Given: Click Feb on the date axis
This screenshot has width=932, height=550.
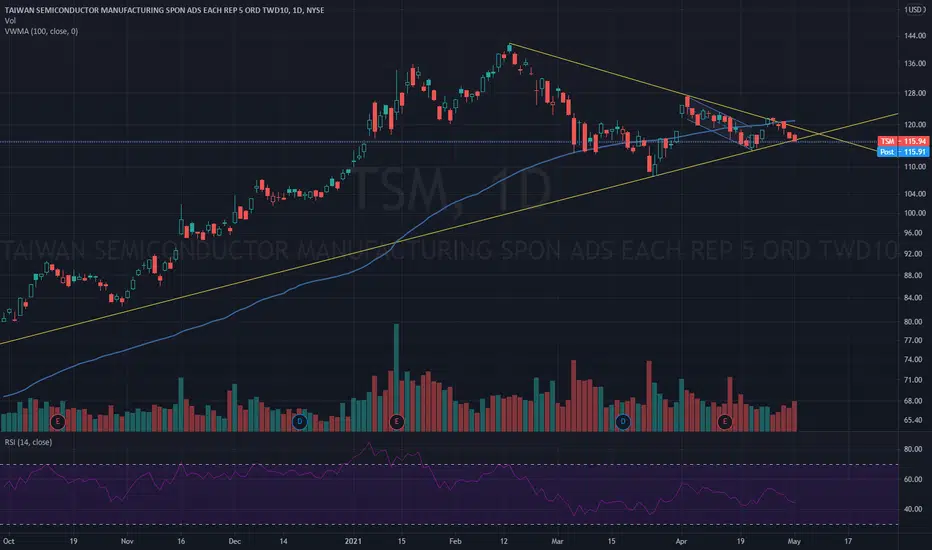Looking at the screenshot, I should (455, 542).
